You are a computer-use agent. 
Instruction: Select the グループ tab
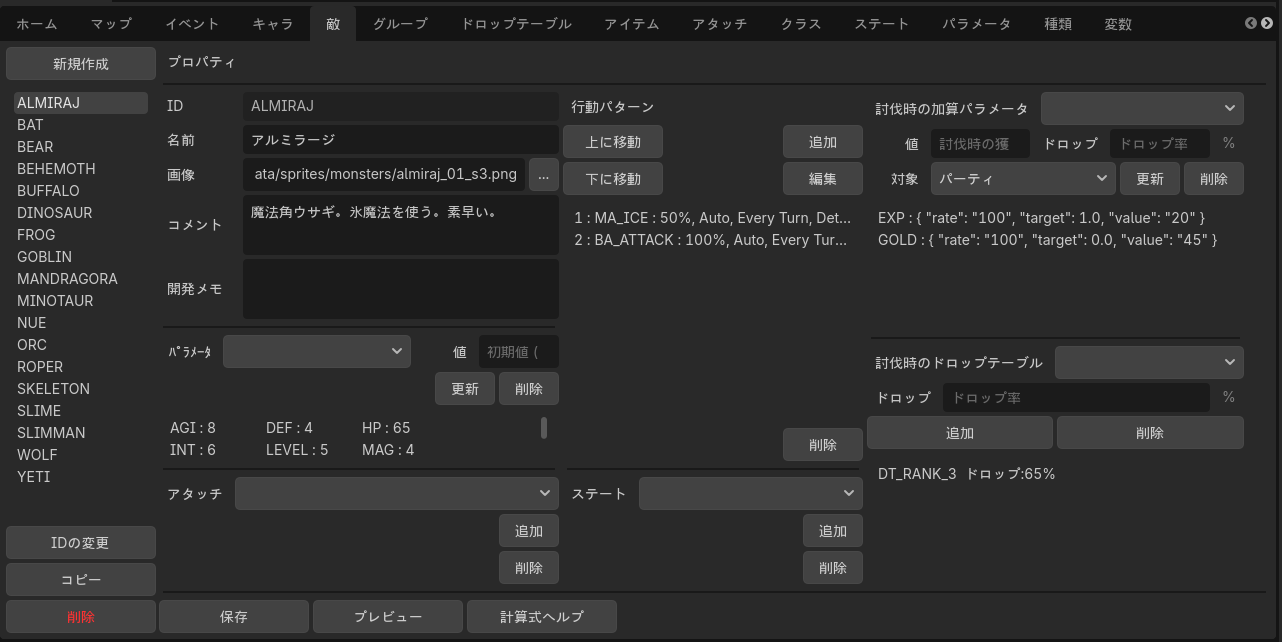pos(400,24)
